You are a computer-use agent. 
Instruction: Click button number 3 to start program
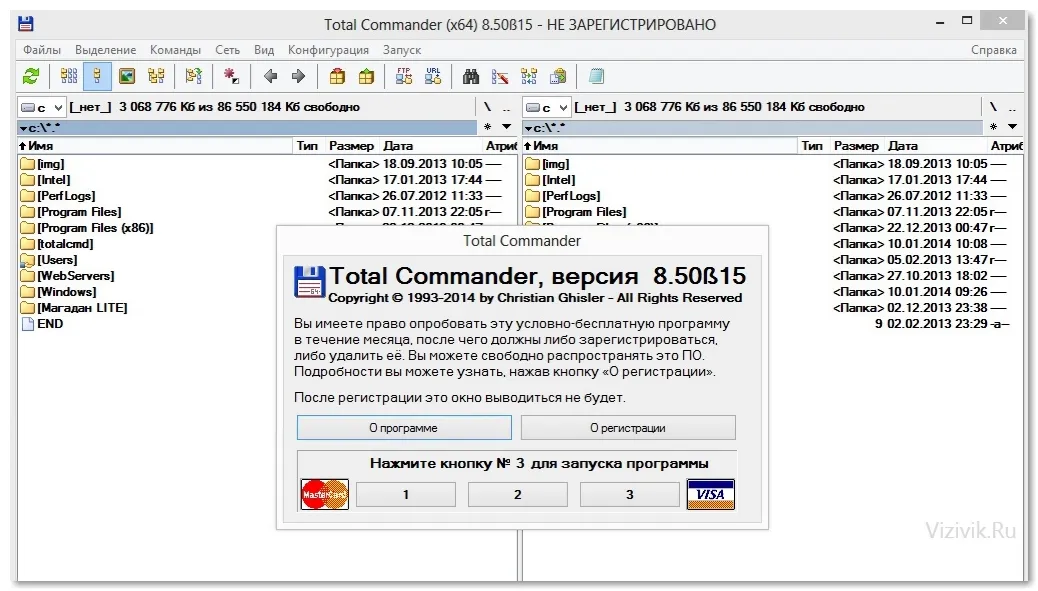click(630, 494)
